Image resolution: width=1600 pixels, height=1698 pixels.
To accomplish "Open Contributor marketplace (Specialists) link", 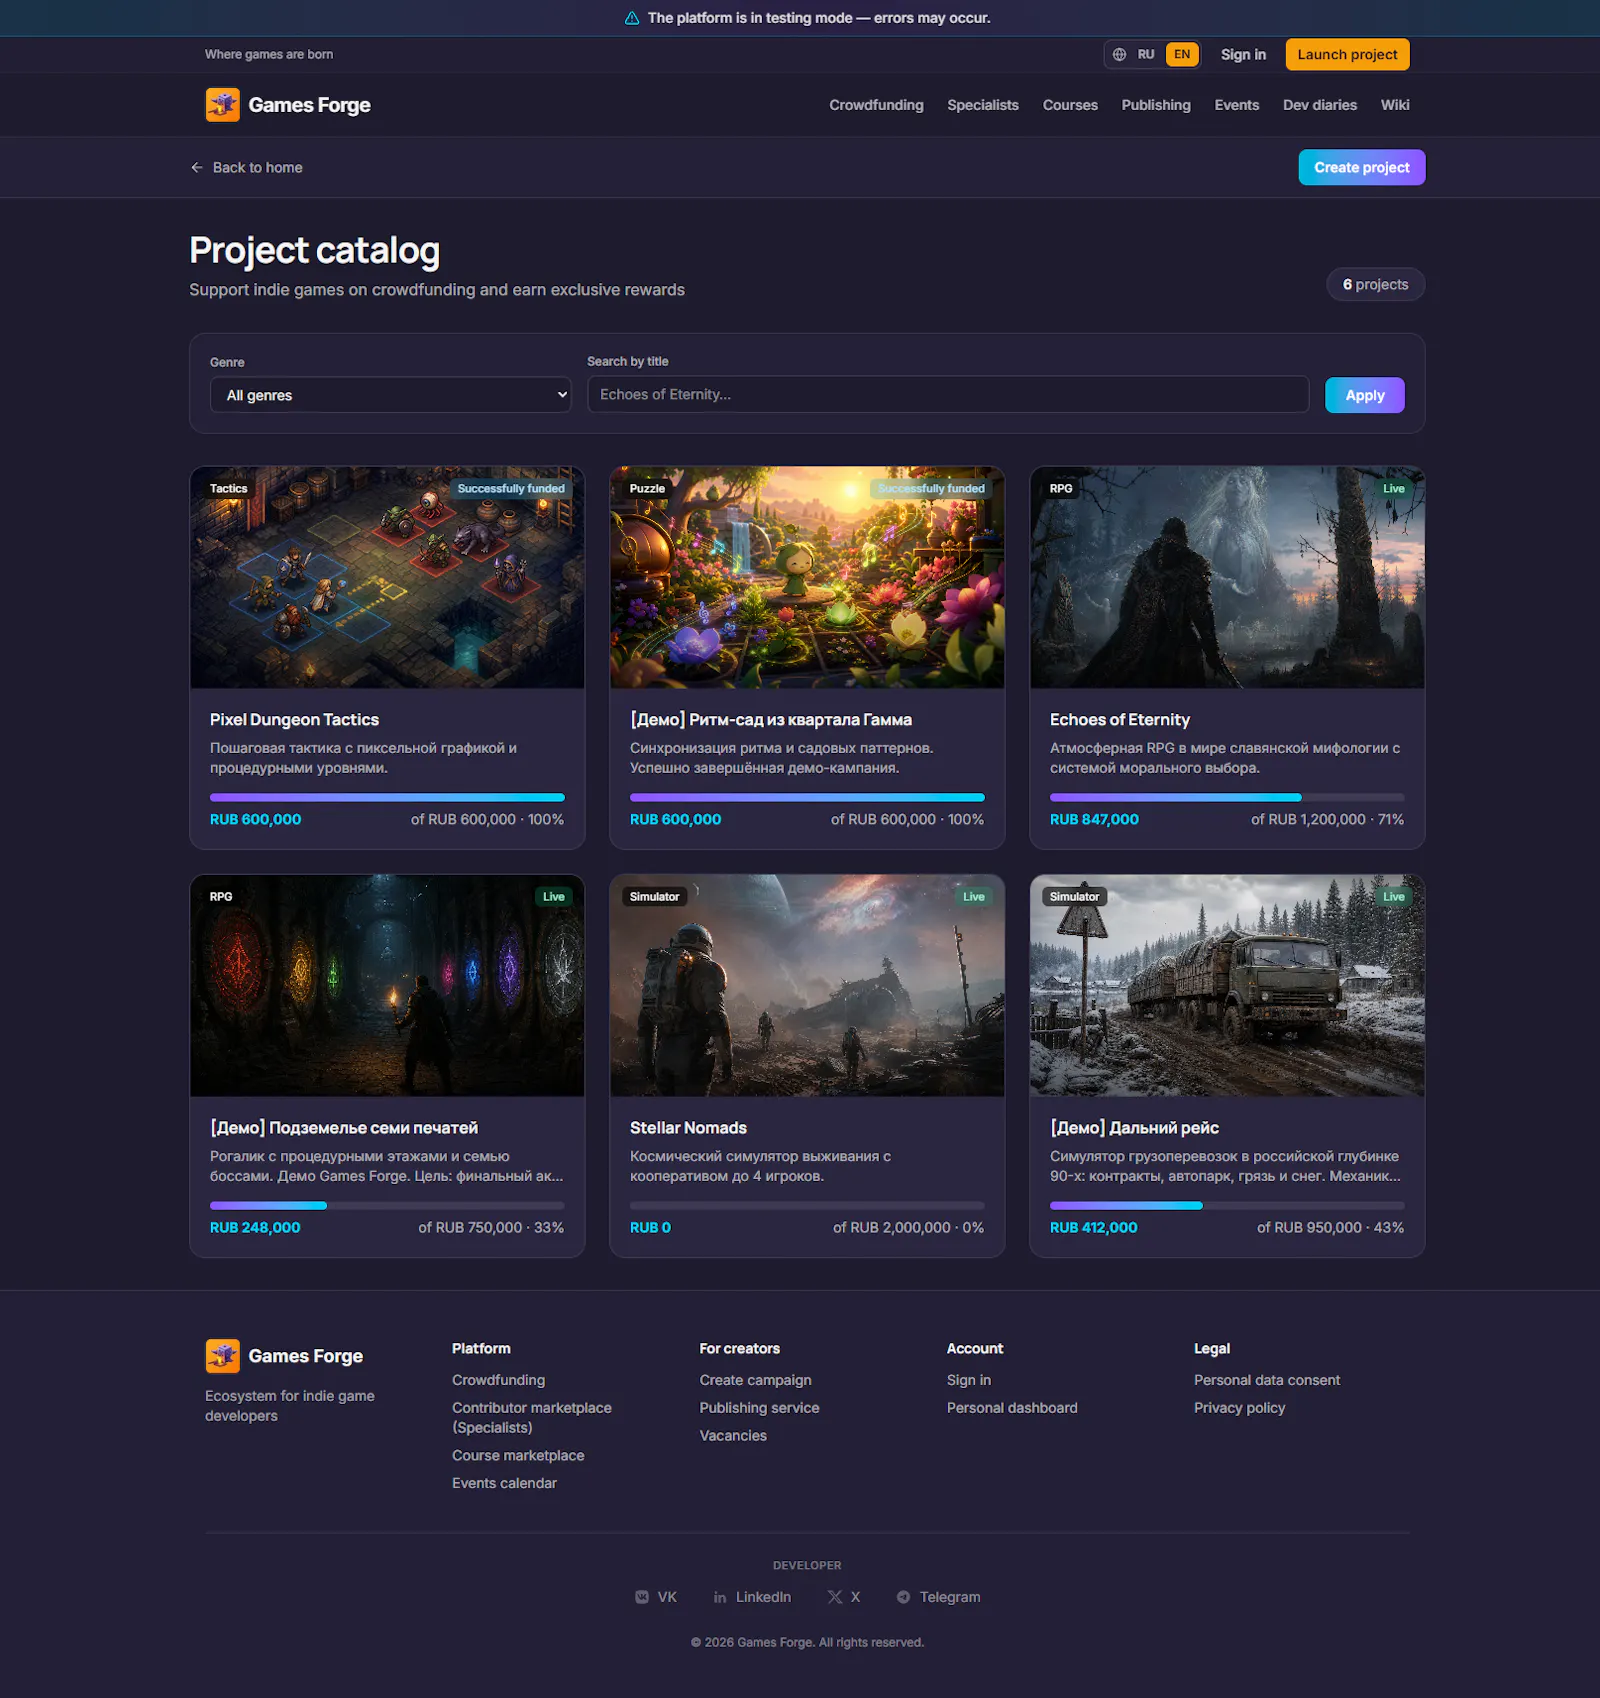I will (x=532, y=1418).
